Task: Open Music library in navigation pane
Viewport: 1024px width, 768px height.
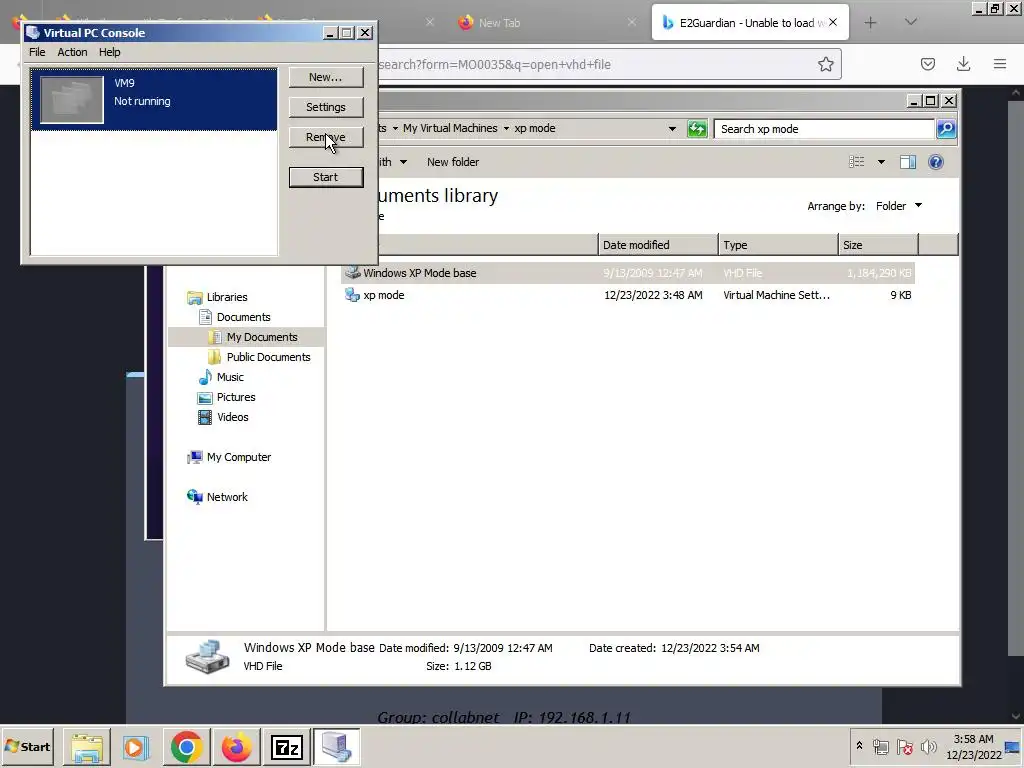Action: click(x=230, y=377)
